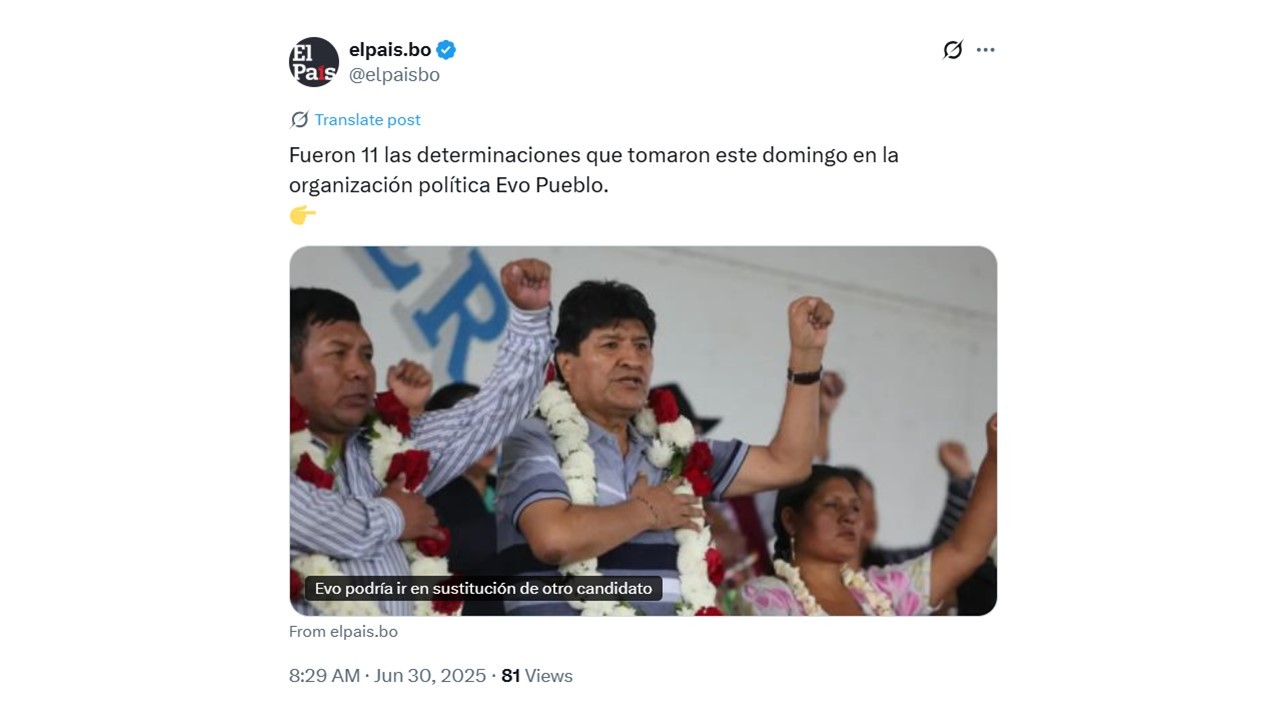
Task: Click the caption Evo podría ir en sustitución
Action: pyautogui.click(x=483, y=588)
